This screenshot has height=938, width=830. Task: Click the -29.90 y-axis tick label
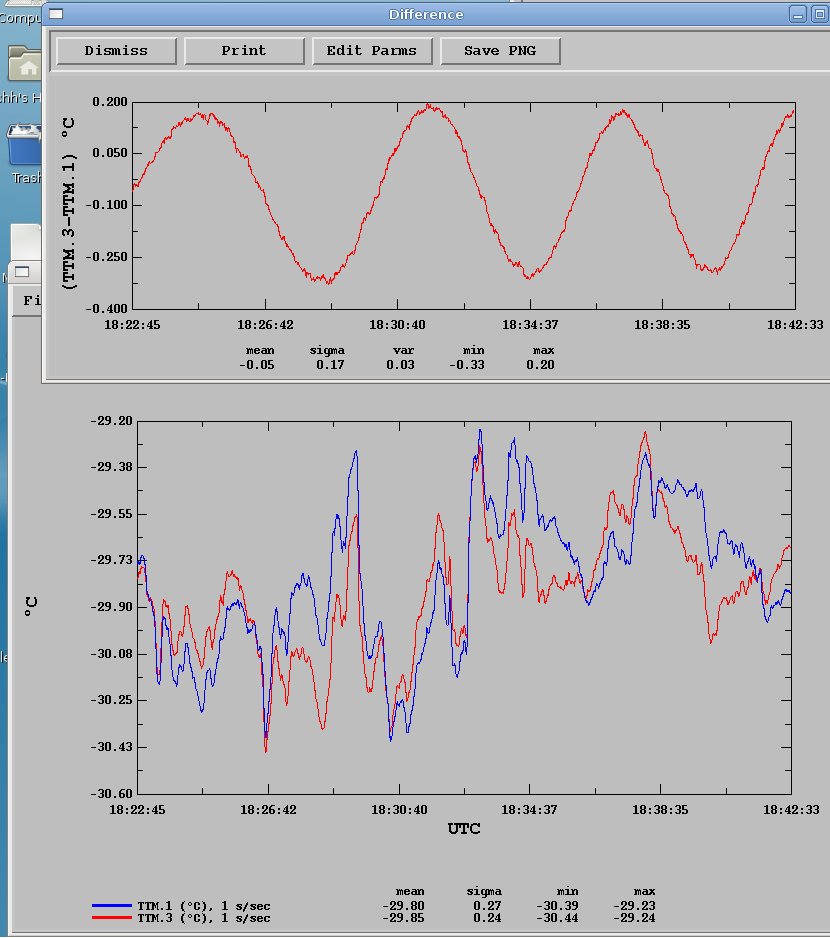click(111, 607)
